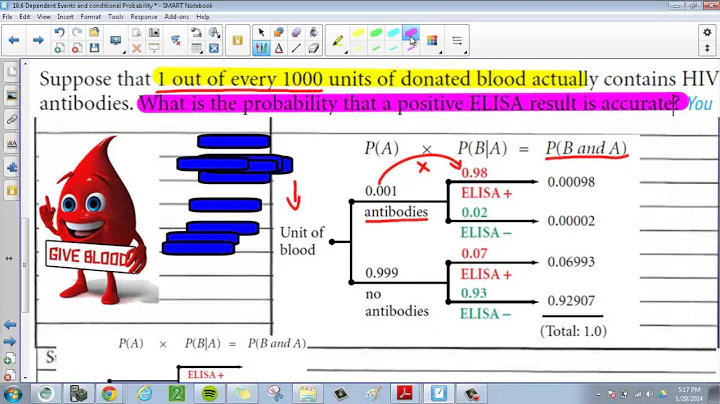Image resolution: width=720 pixels, height=404 pixels.
Task: Add a blank page with the toolbar green plus icon
Action: (x=59, y=48)
